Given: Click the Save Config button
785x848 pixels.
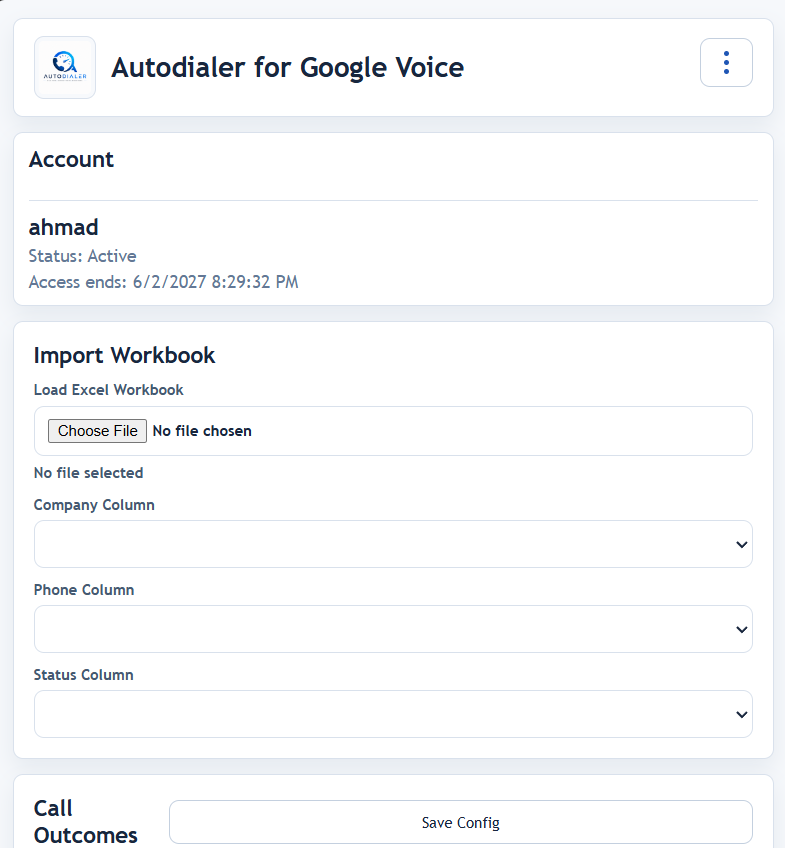Looking at the screenshot, I should [461, 822].
